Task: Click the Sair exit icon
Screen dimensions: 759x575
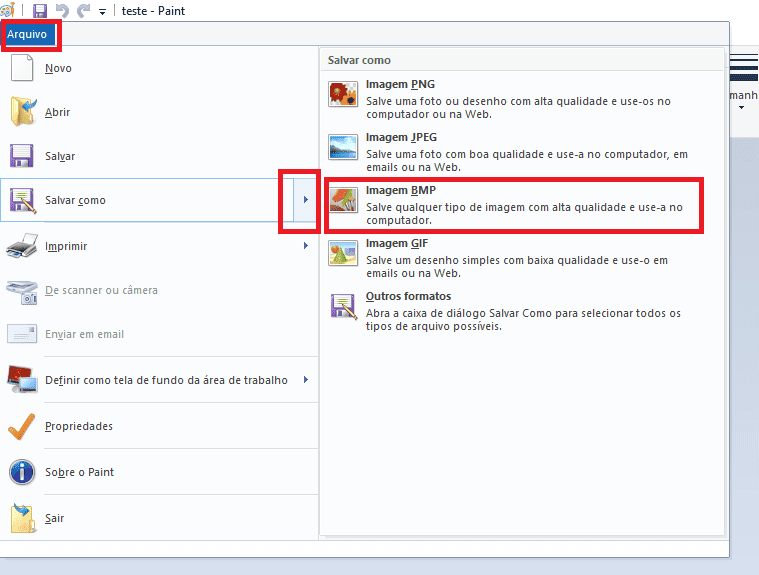Action: (x=23, y=517)
